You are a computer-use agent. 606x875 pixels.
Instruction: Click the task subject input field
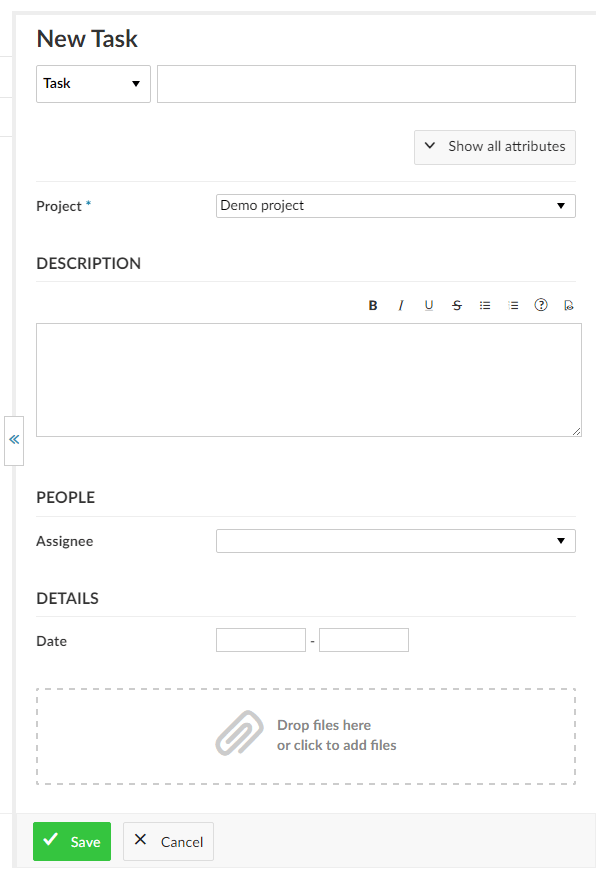click(x=366, y=84)
